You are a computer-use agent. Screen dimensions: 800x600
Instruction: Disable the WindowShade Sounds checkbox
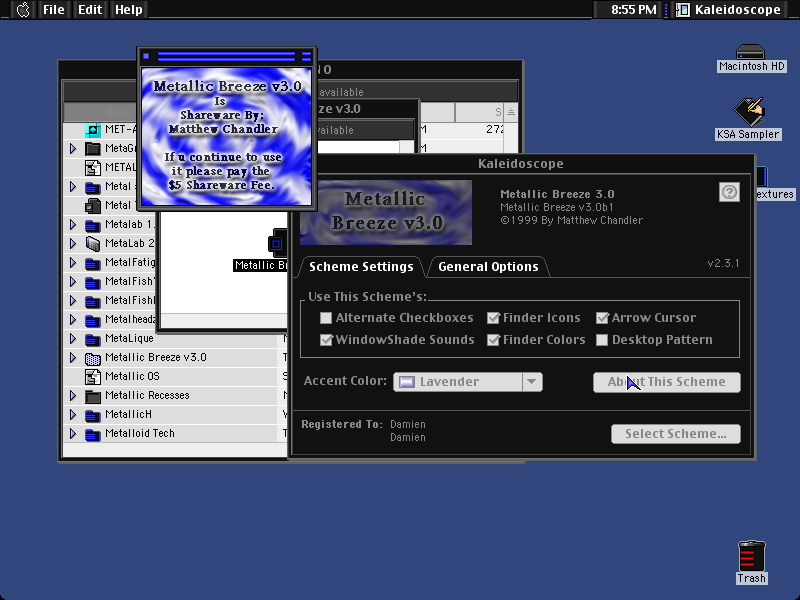tap(326, 340)
